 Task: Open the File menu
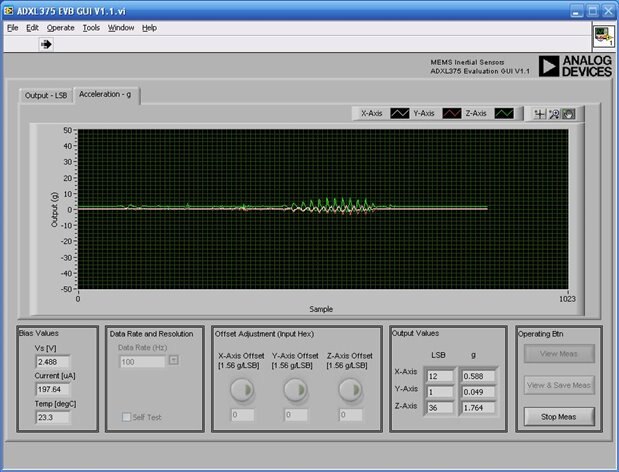[x=13, y=28]
